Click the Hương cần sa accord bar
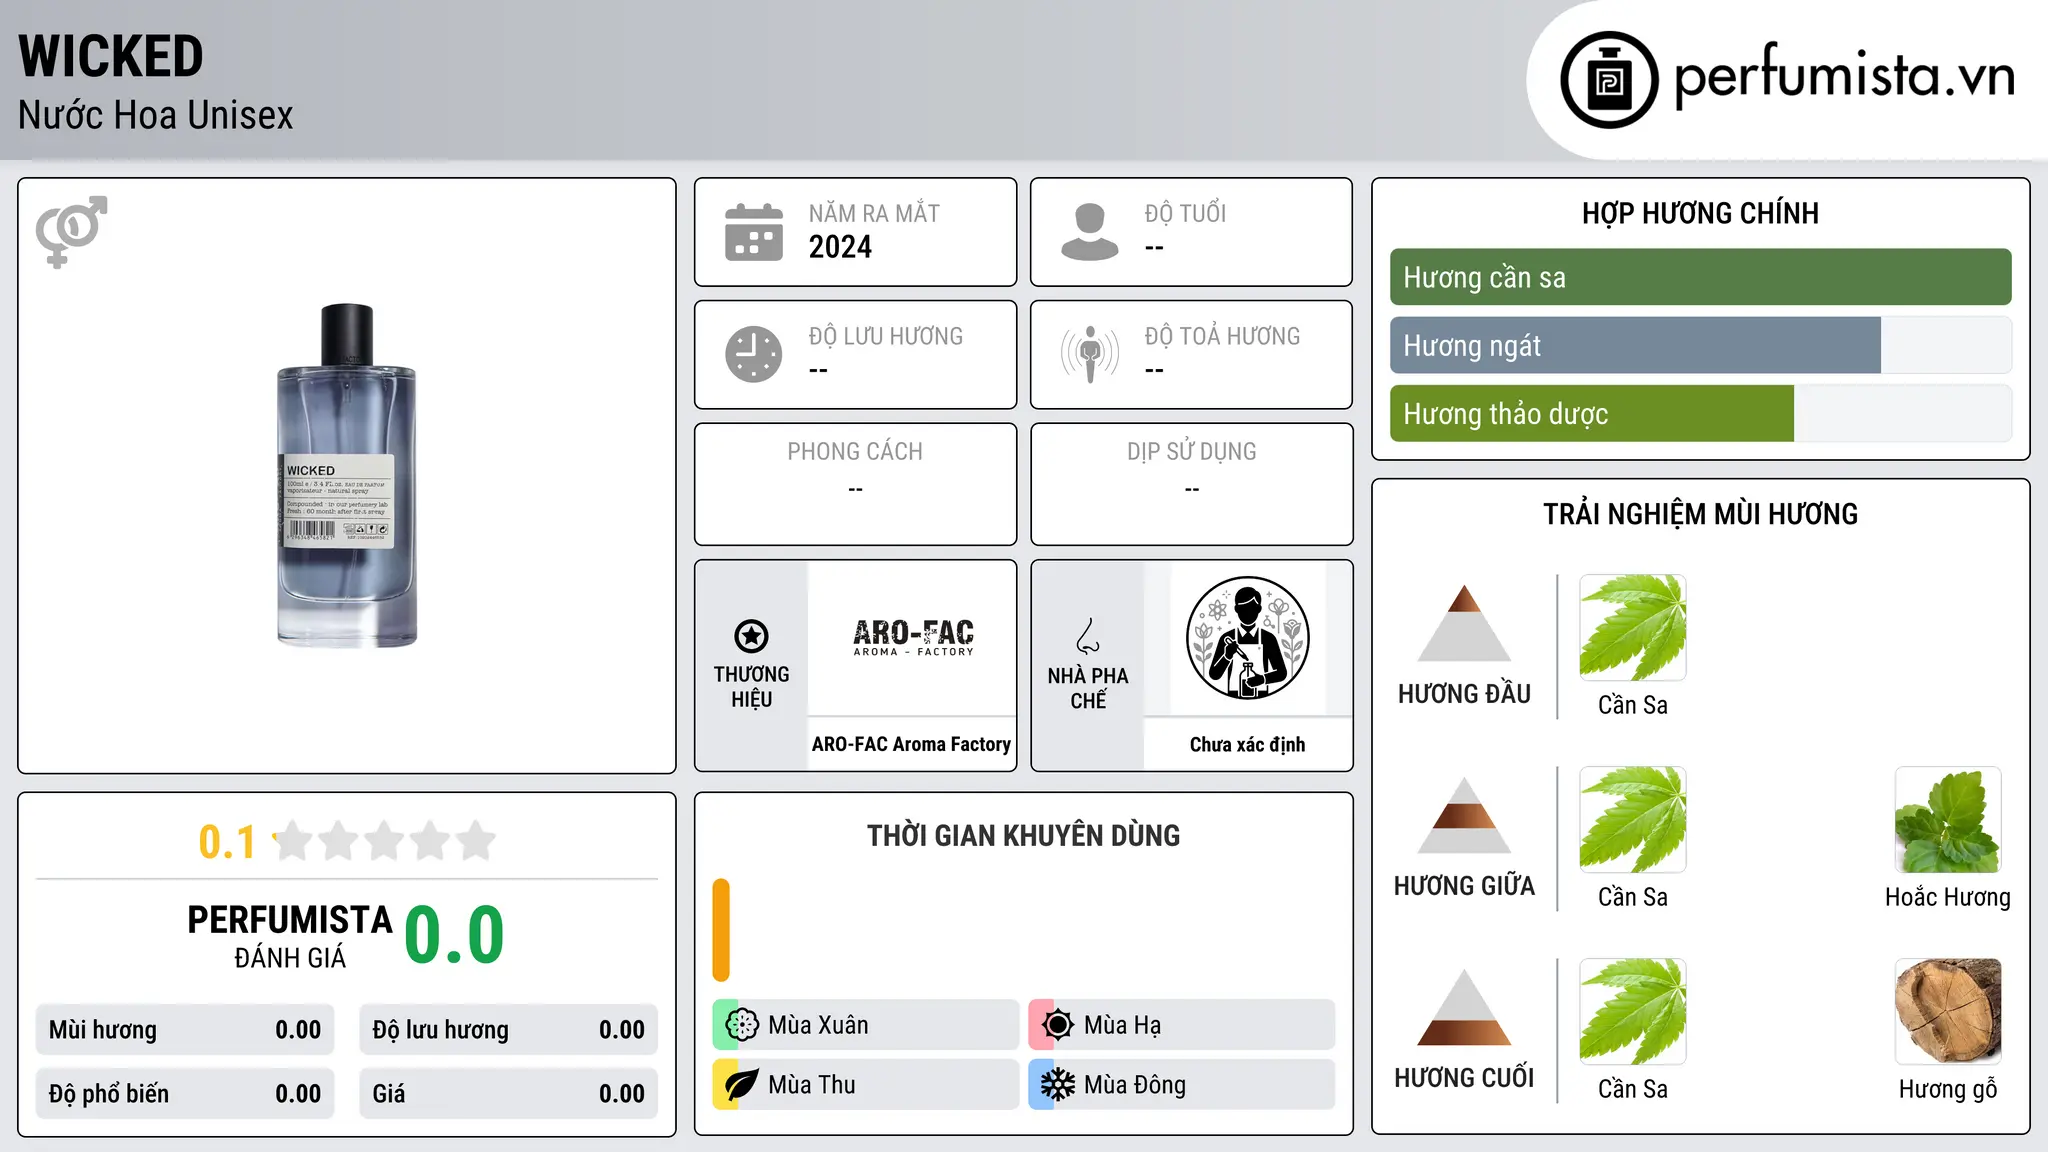This screenshot has width=2048, height=1152. pos(1700,277)
